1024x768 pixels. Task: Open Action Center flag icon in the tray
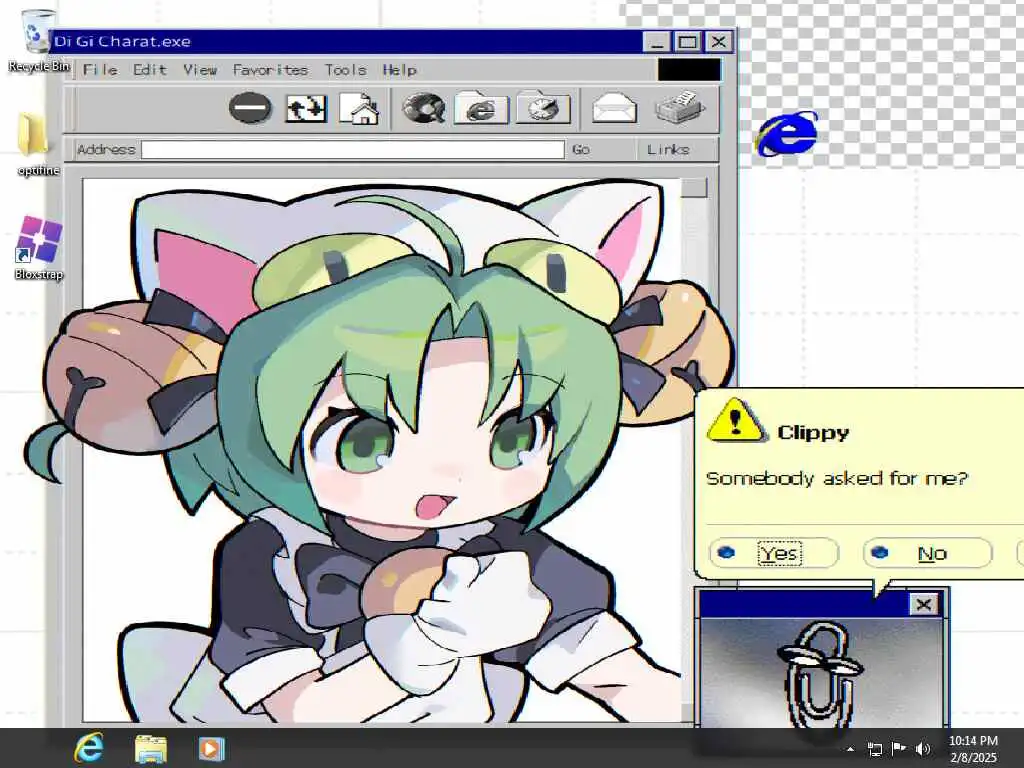point(899,749)
